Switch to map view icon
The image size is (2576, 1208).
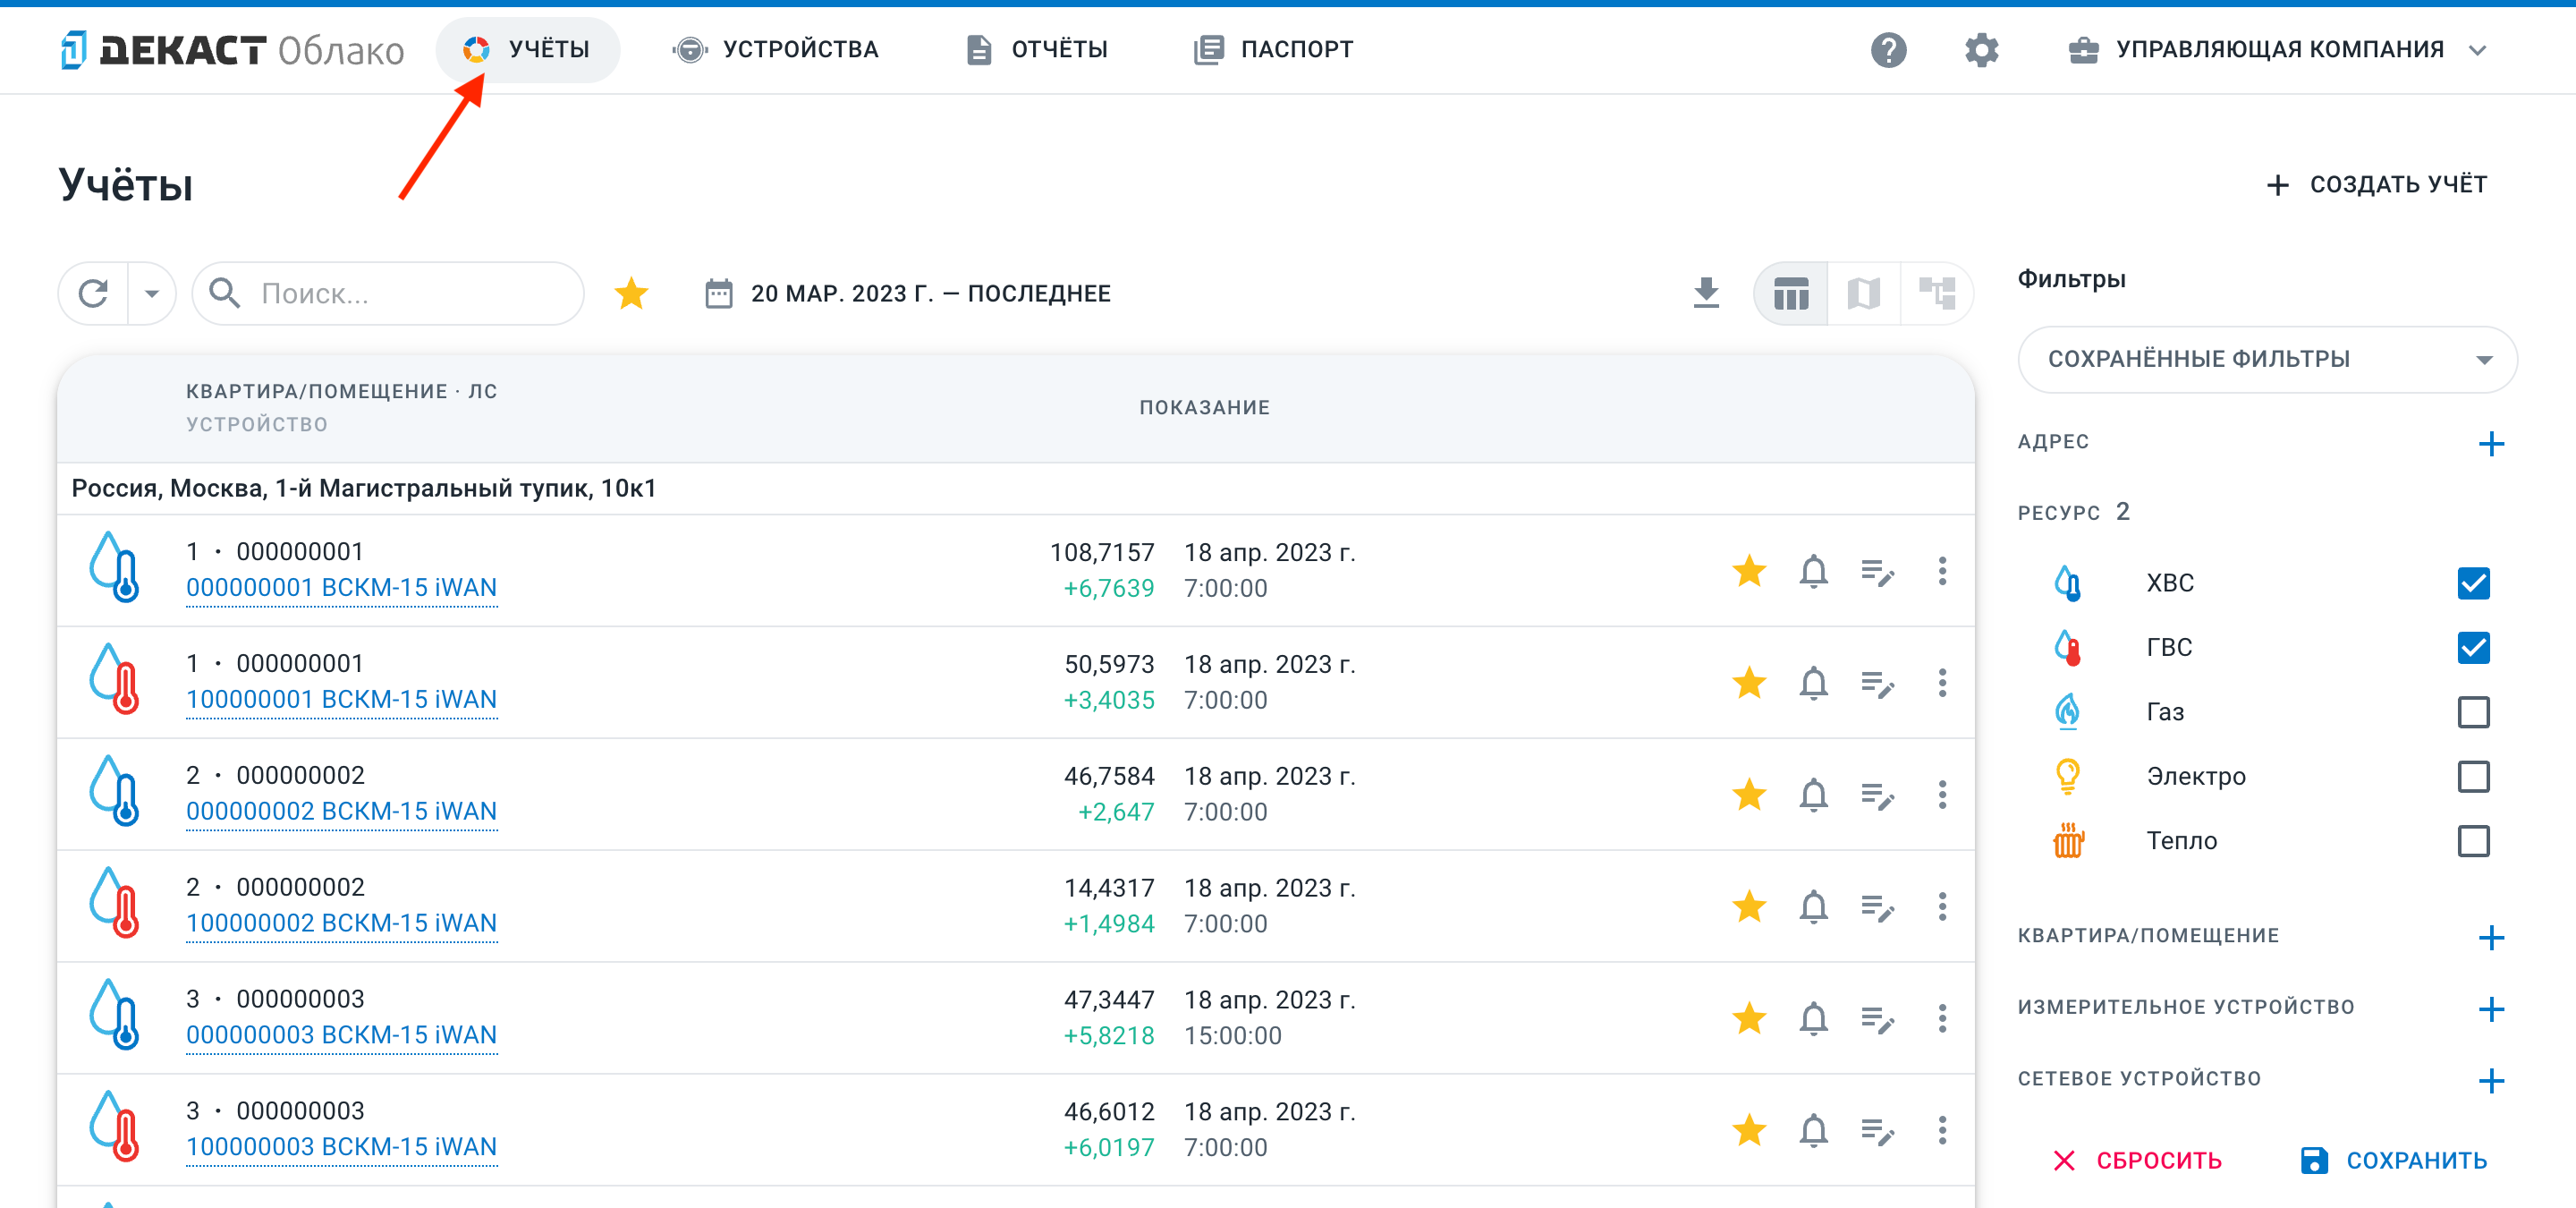(x=1863, y=293)
